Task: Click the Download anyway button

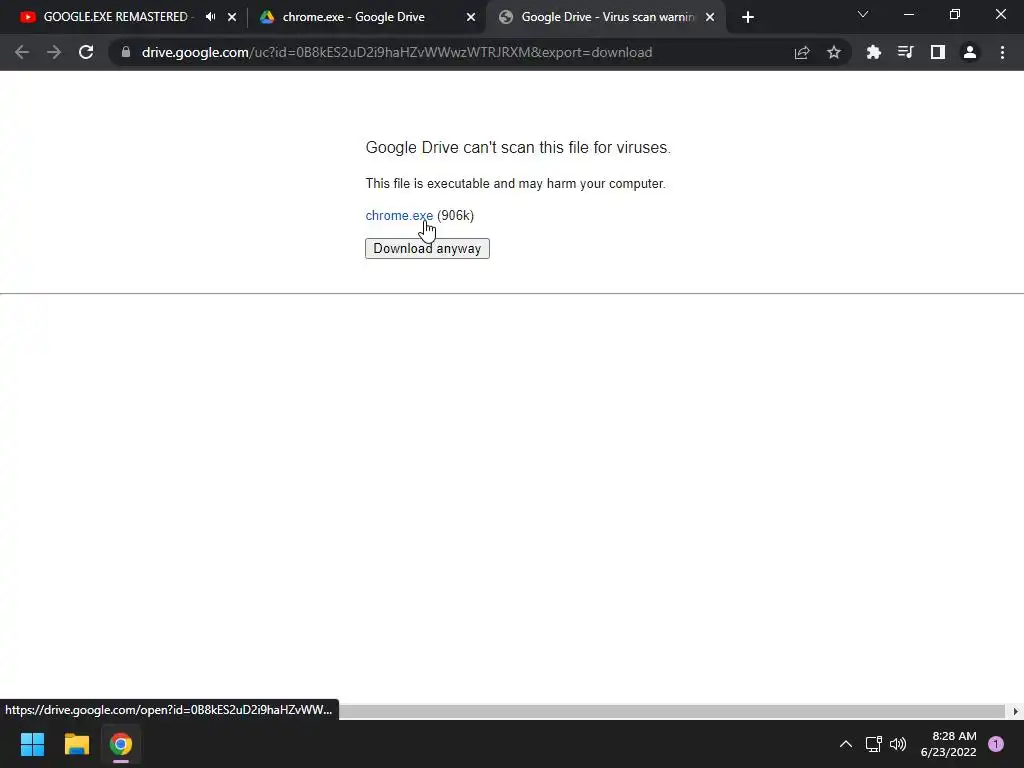Action: (427, 249)
